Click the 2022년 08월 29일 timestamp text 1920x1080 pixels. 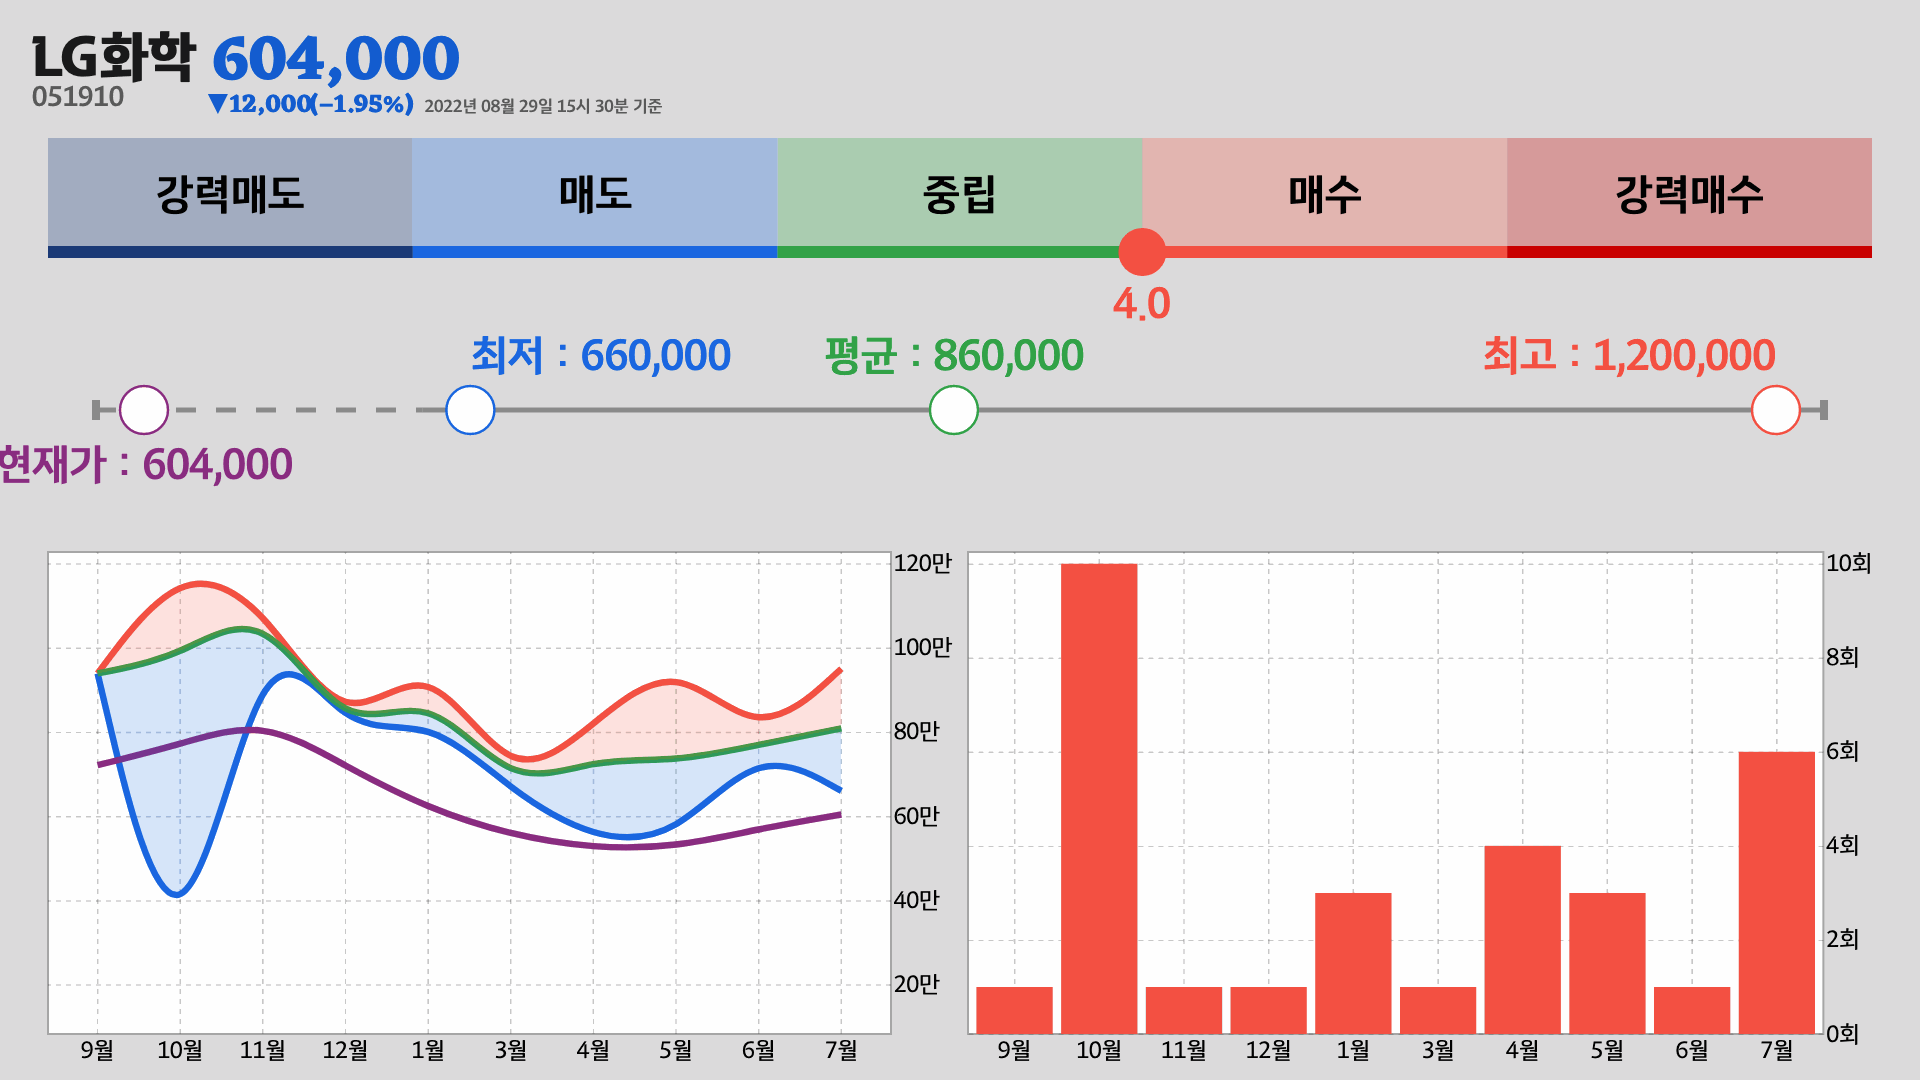(543, 106)
